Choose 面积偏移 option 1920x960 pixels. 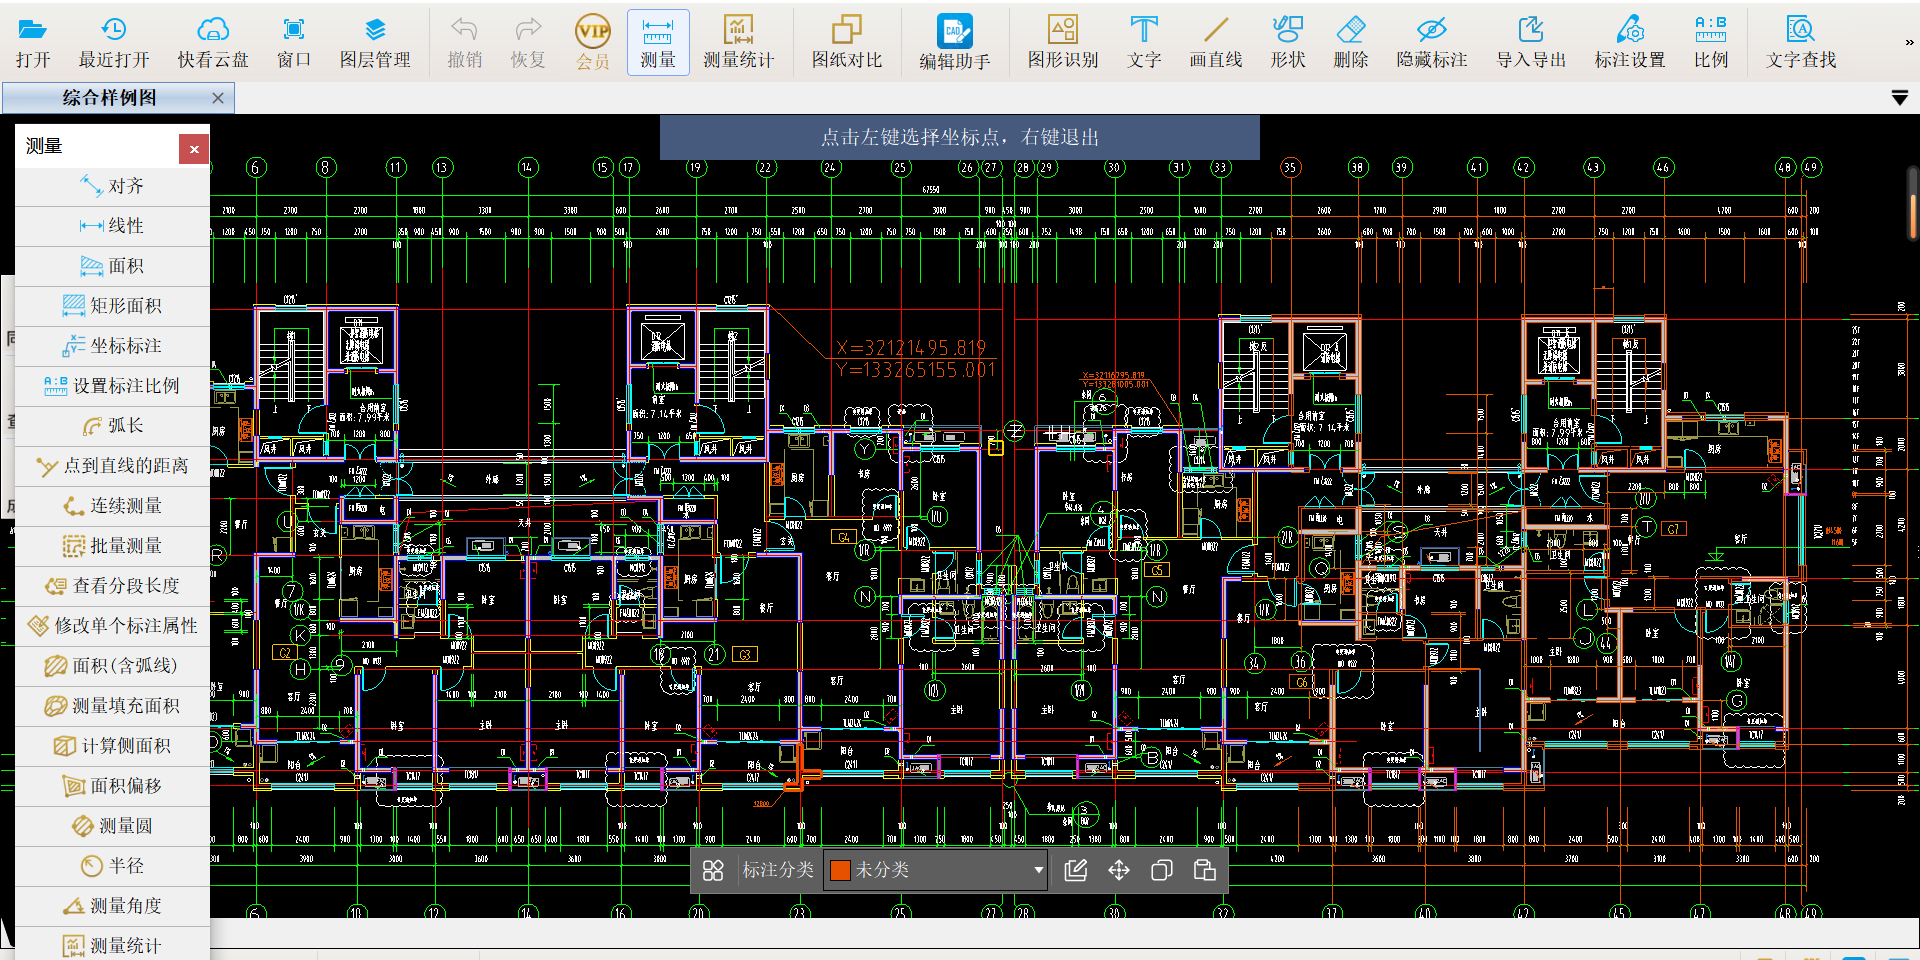click(x=112, y=786)
